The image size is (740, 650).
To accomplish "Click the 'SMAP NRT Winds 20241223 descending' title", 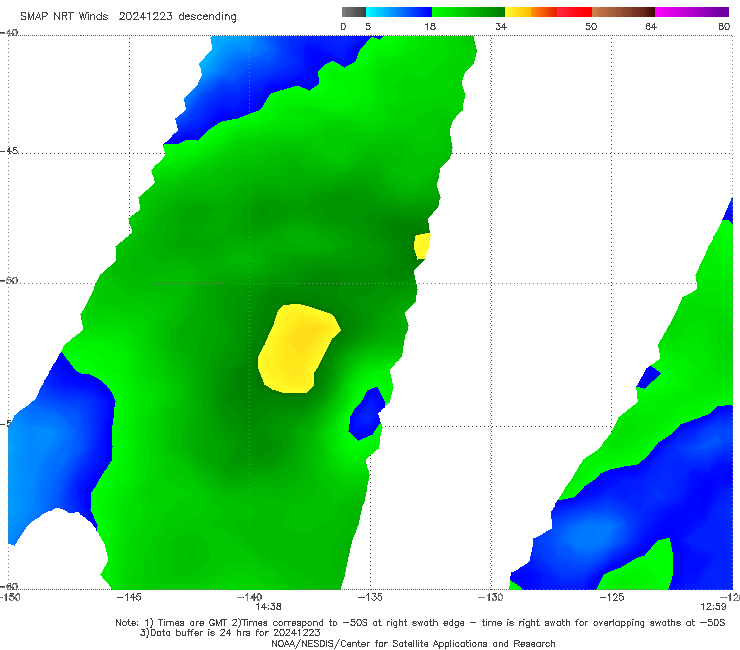I will click(128, 17).
